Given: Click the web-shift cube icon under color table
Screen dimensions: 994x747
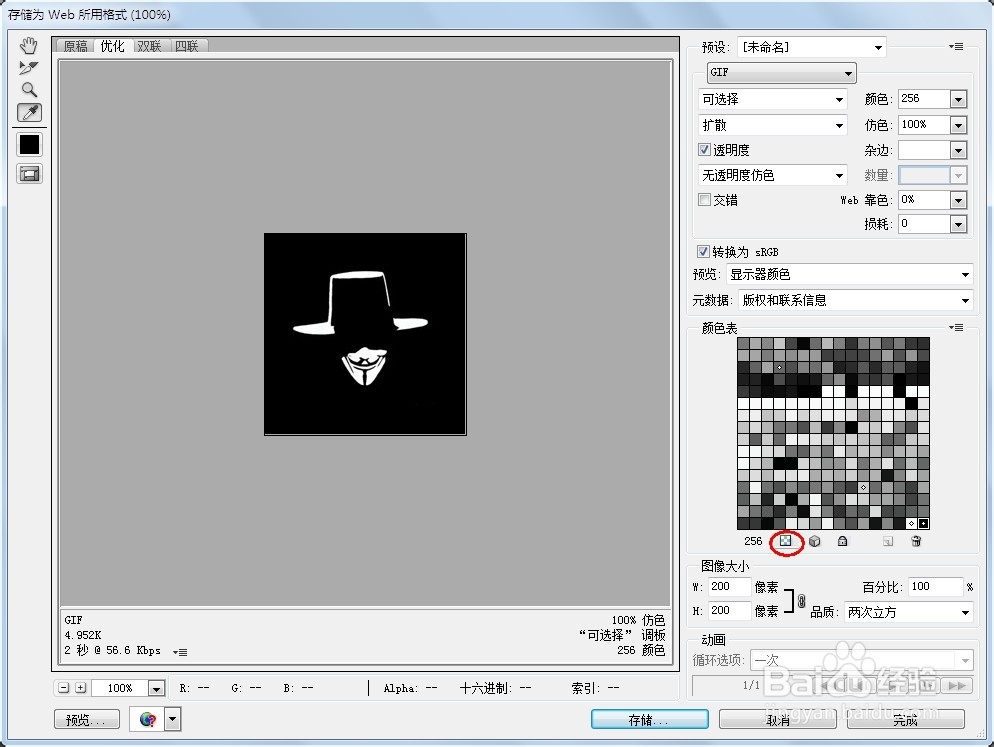Looking at the screenshot, I should (815, 541).
